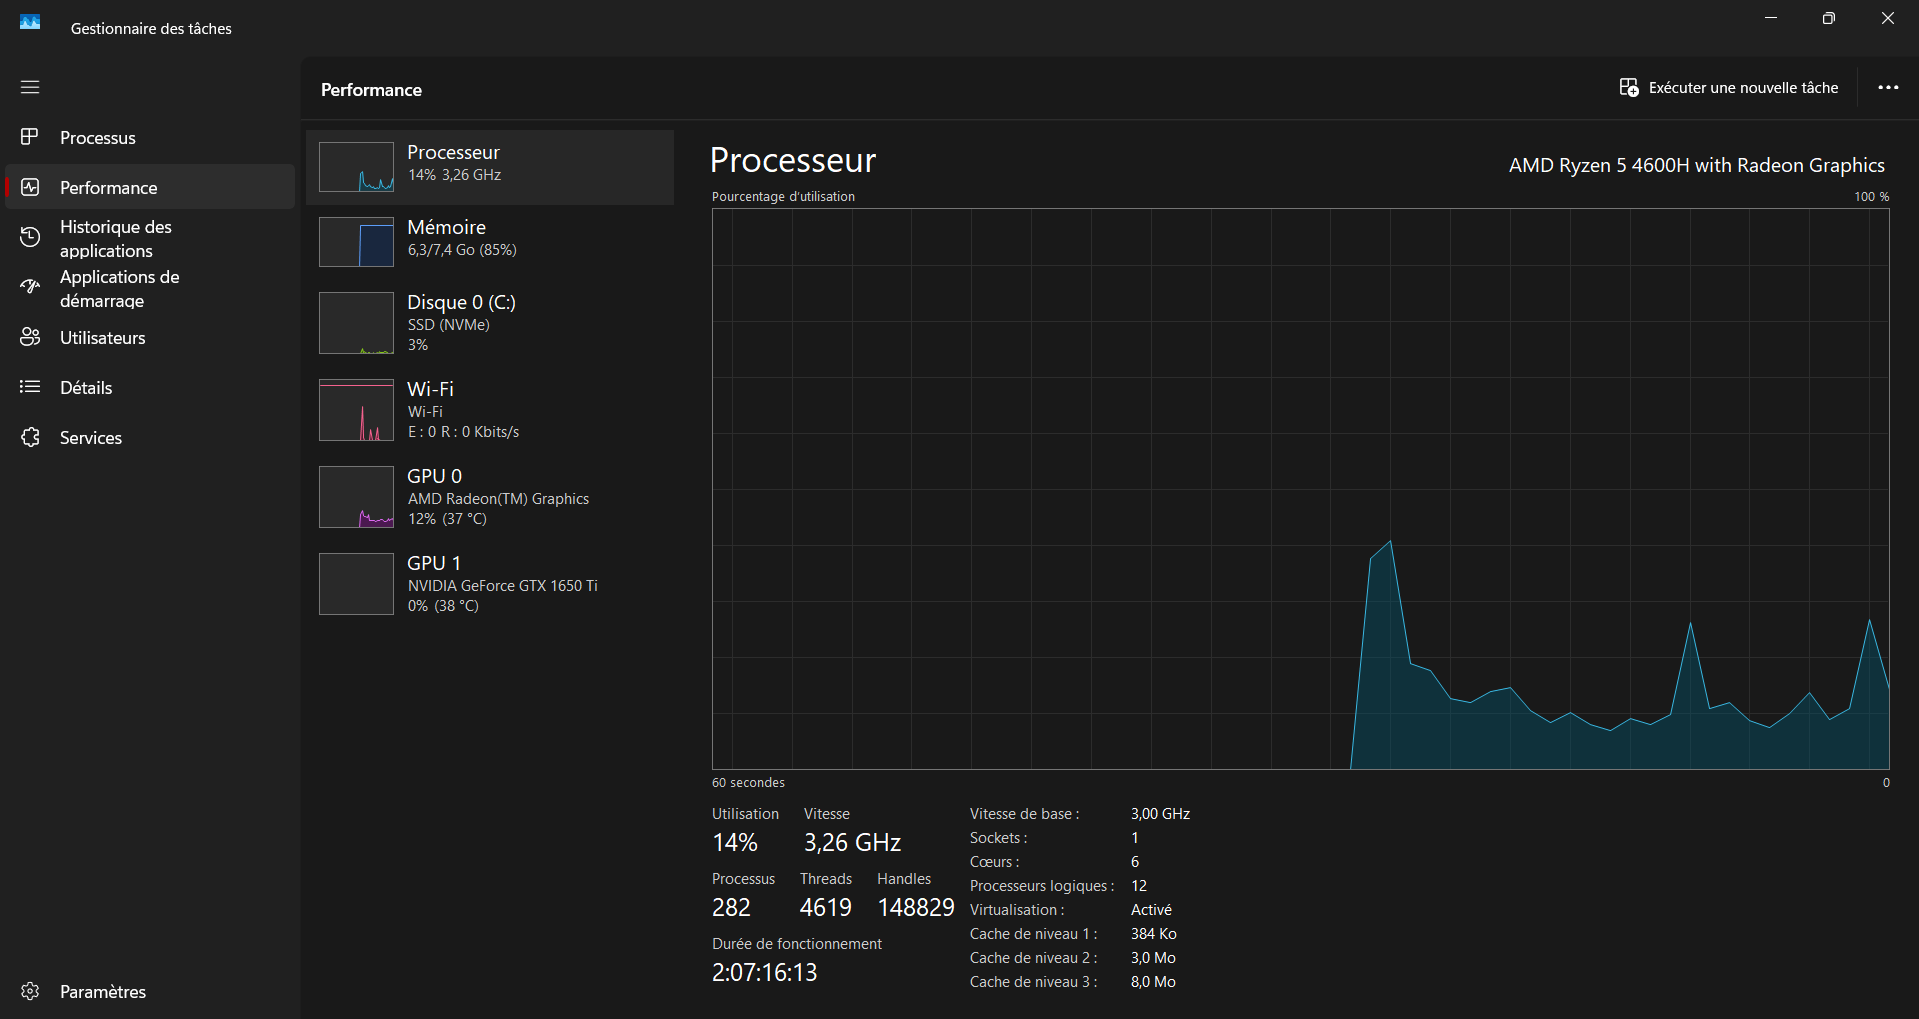The image size is (1919, 1019).
Task: Click the Détails list icon
Action: pyautogui.click(x=30, y=387)
